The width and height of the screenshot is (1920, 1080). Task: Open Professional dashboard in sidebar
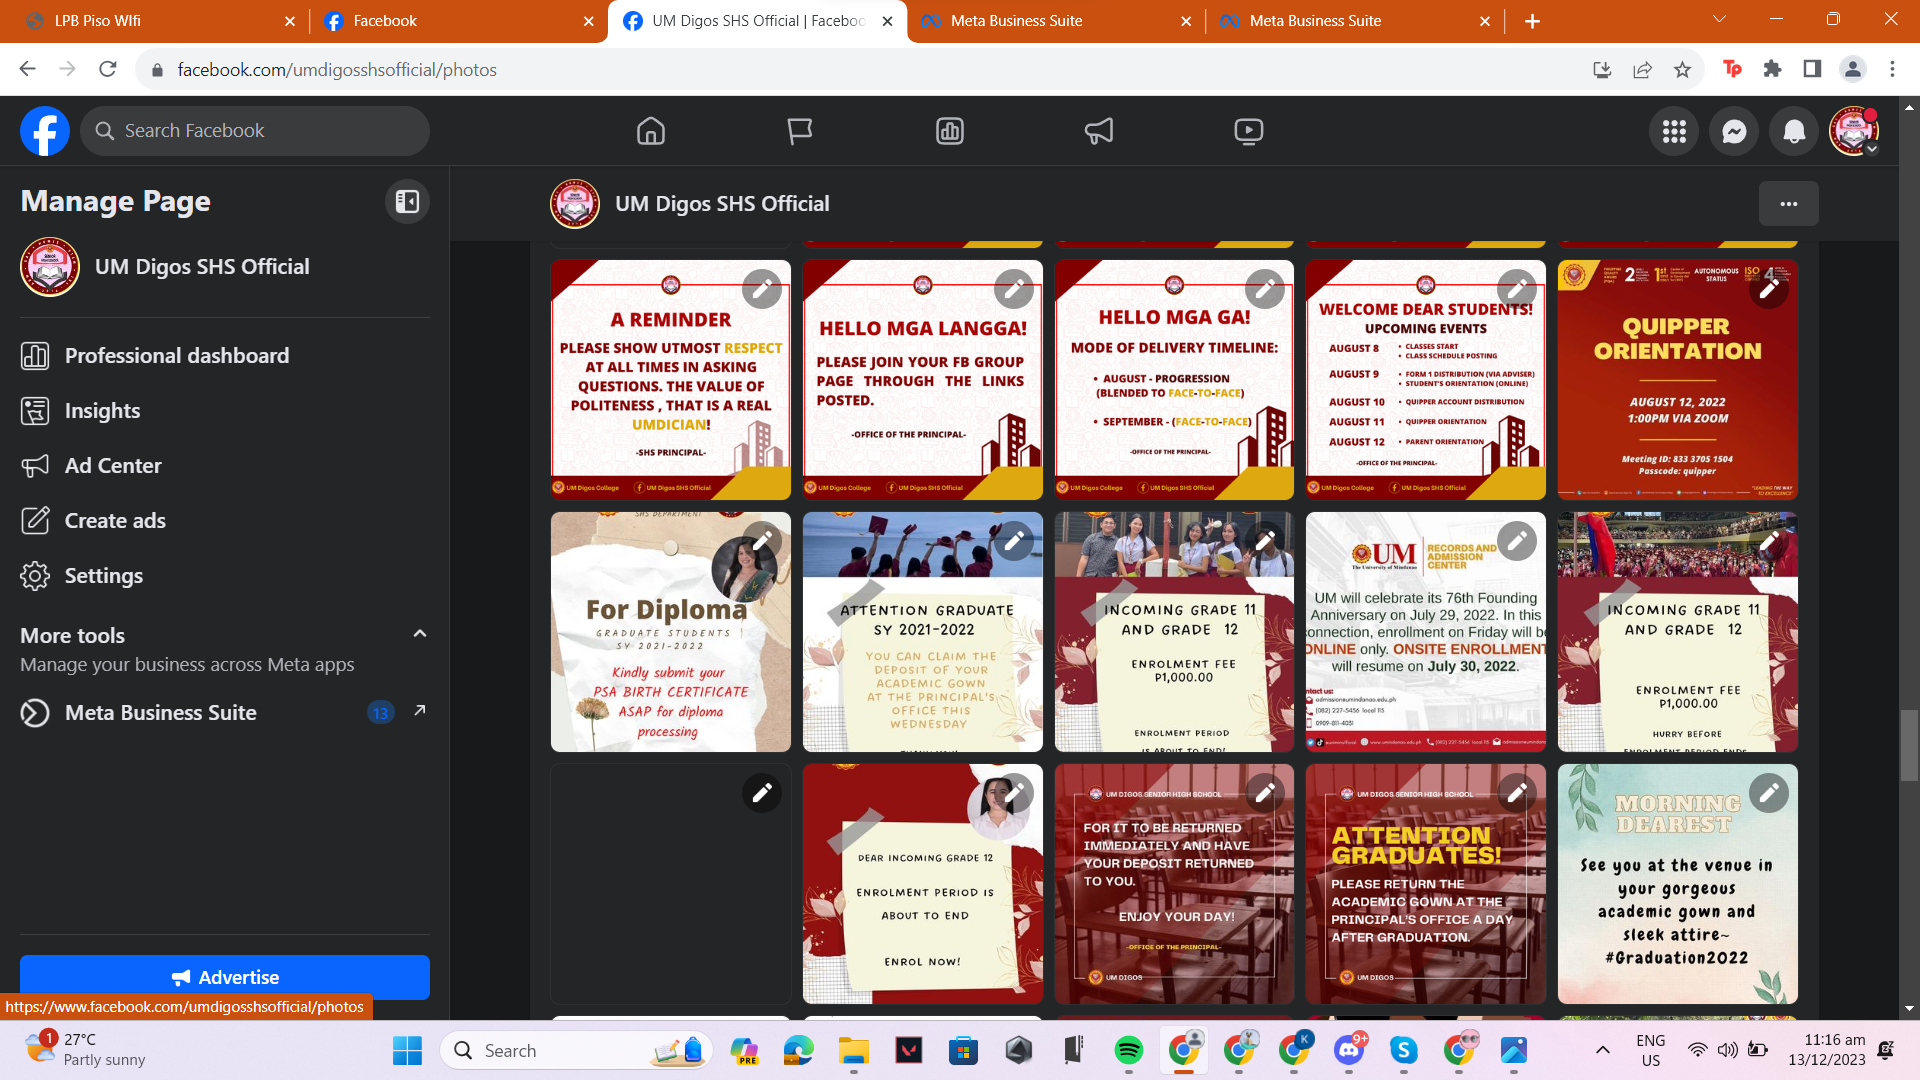[225, 356]
